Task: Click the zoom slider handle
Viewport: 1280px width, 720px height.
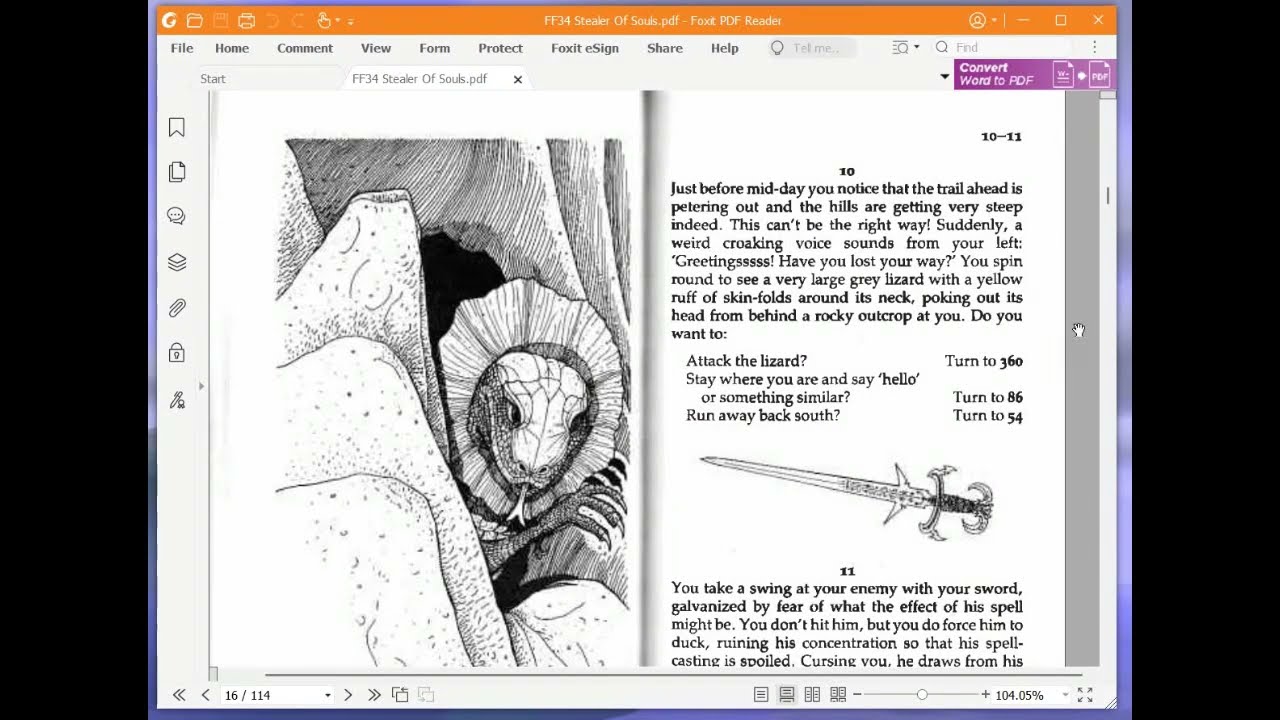Action: tap(922, 695)
